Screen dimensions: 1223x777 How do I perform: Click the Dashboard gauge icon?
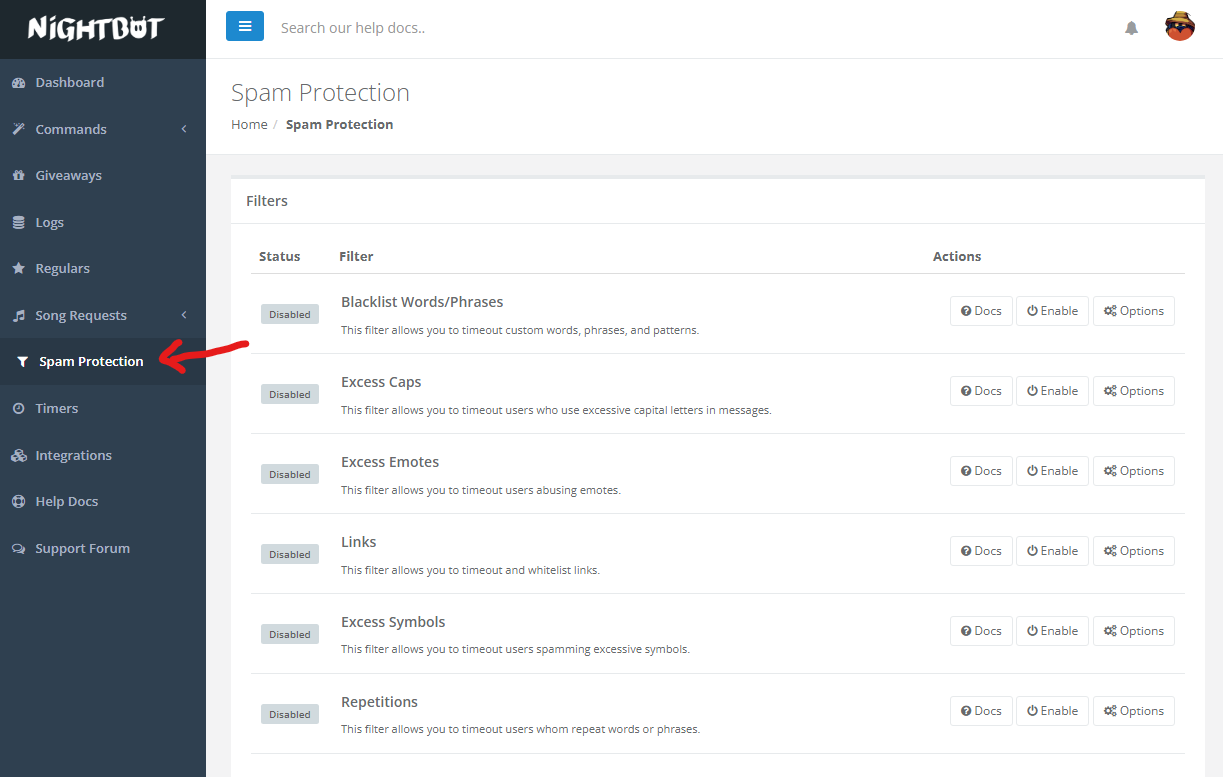[x=18, y=83]
